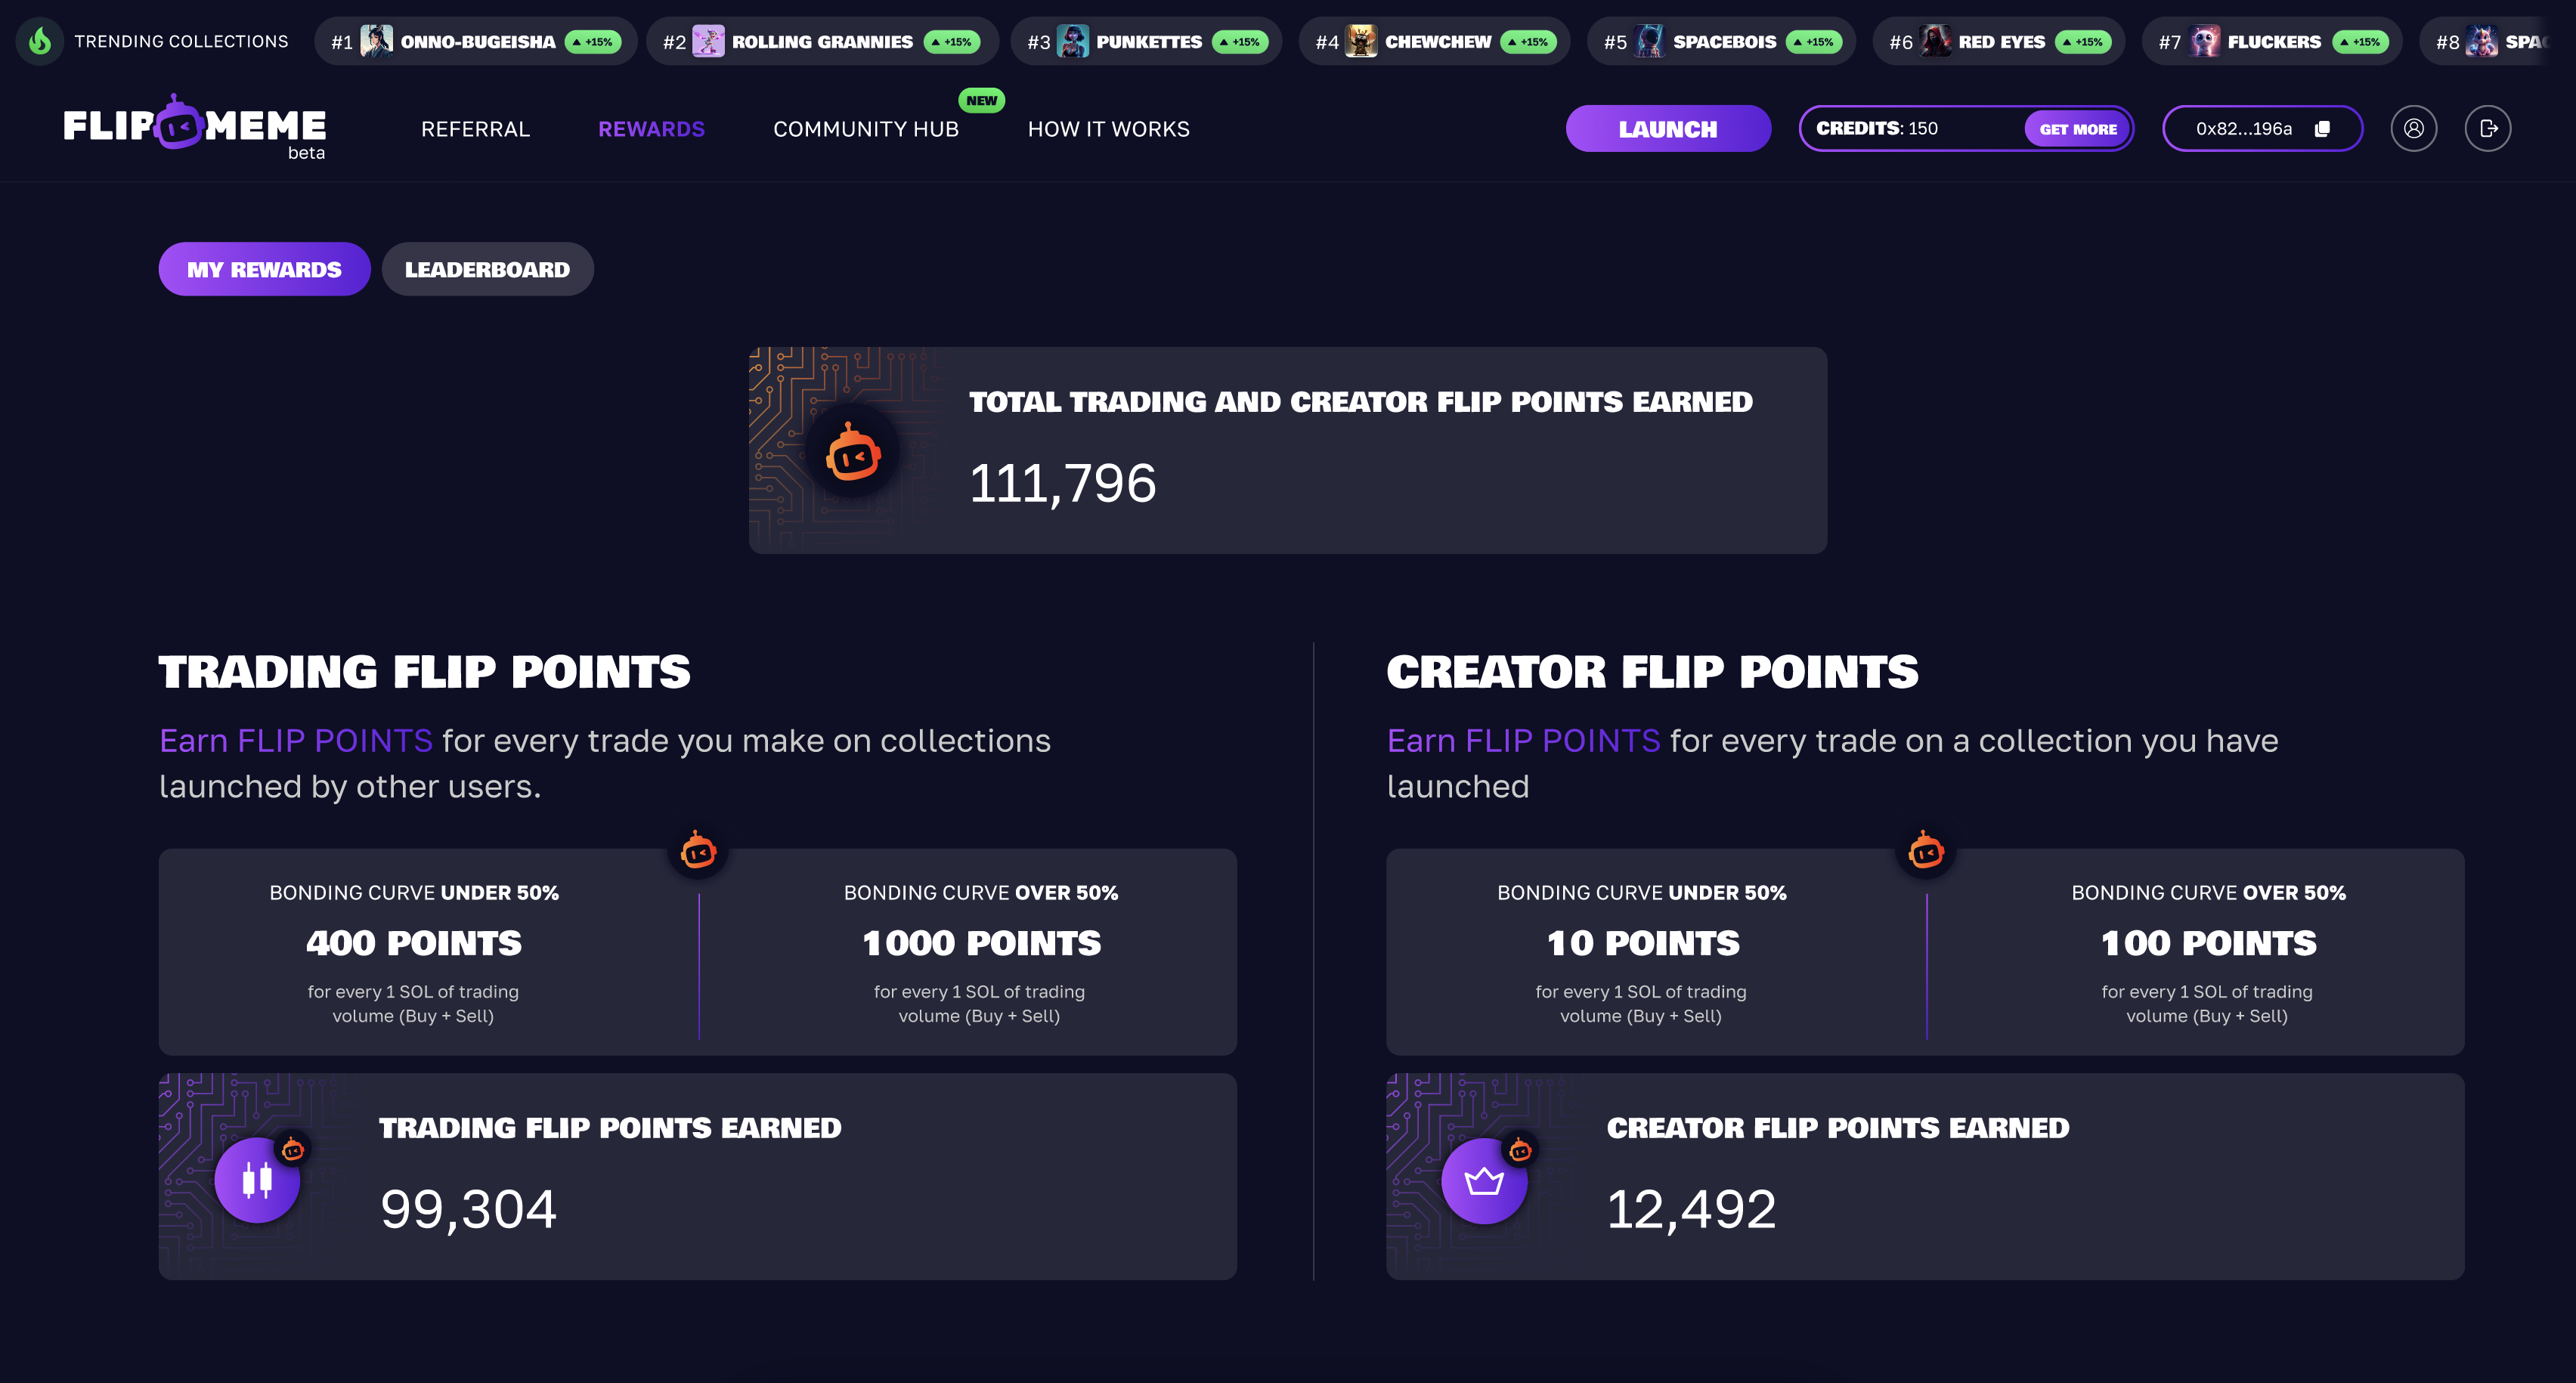Open the Referral page
Screen dimensions: 2576x1383
pyautogui.click(x=475, y=129)
